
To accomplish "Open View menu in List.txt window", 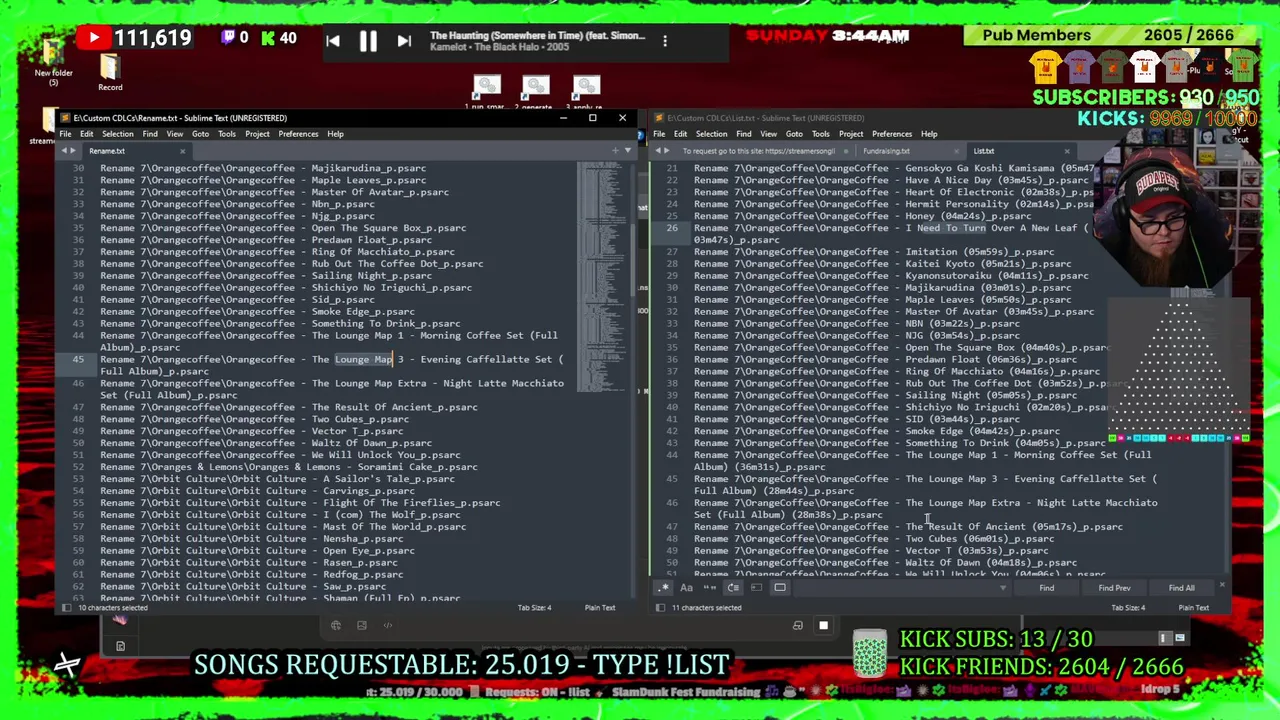I will pyautogui.click(x=768, y=134).
